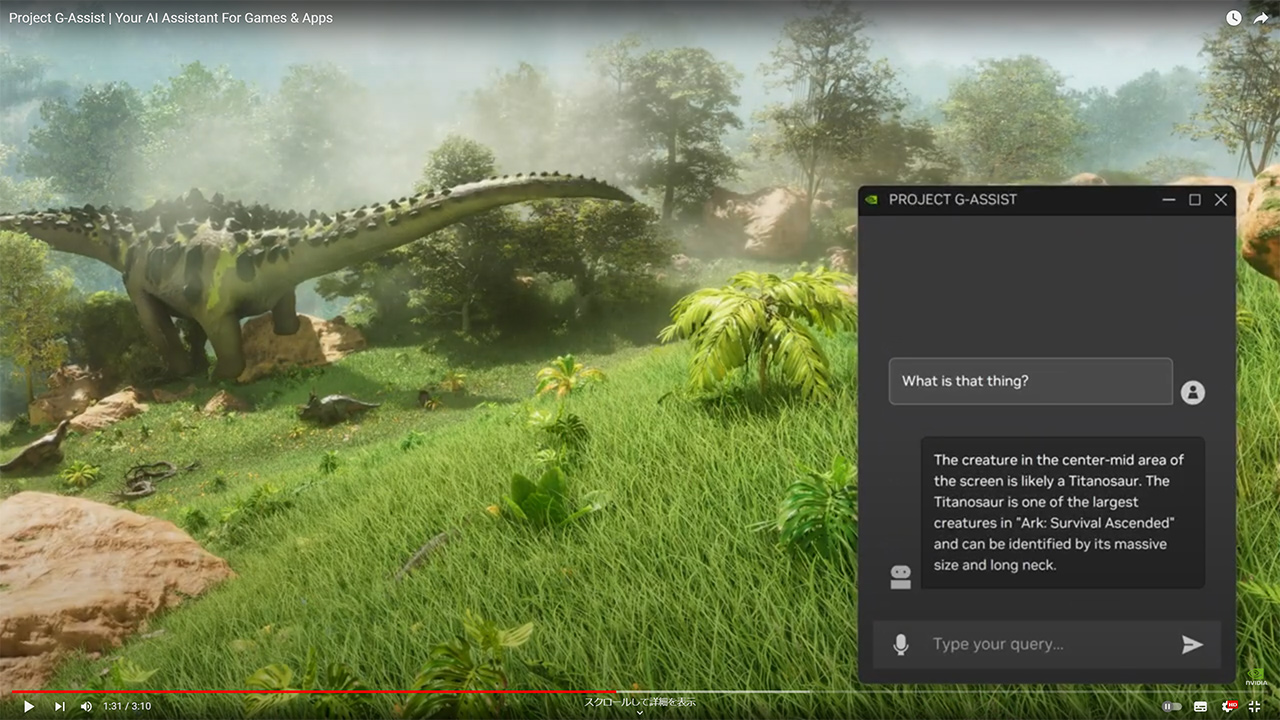
Task: Close the Project G-Assist window
Action: tap(1221, 200)
